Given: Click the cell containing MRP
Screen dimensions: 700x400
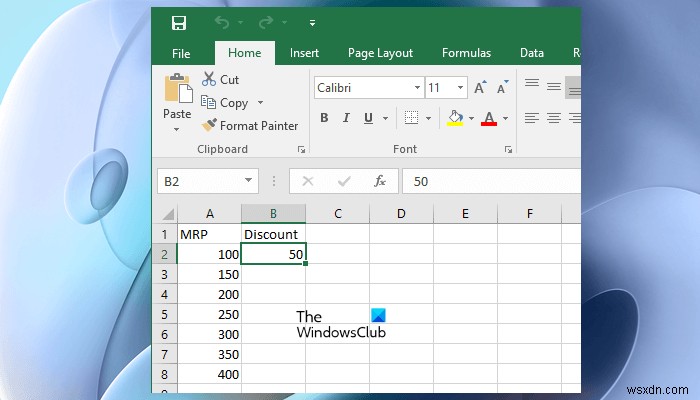Looking at the screenshot, I should click(x=209, y=234).
